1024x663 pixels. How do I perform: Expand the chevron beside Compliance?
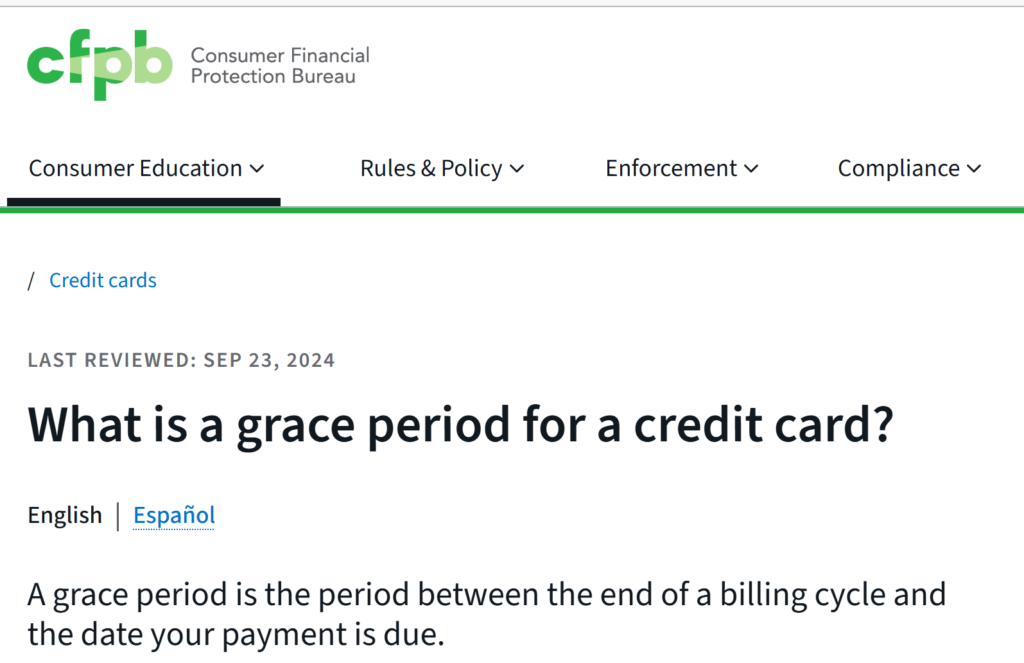click(x=975, y=169)
